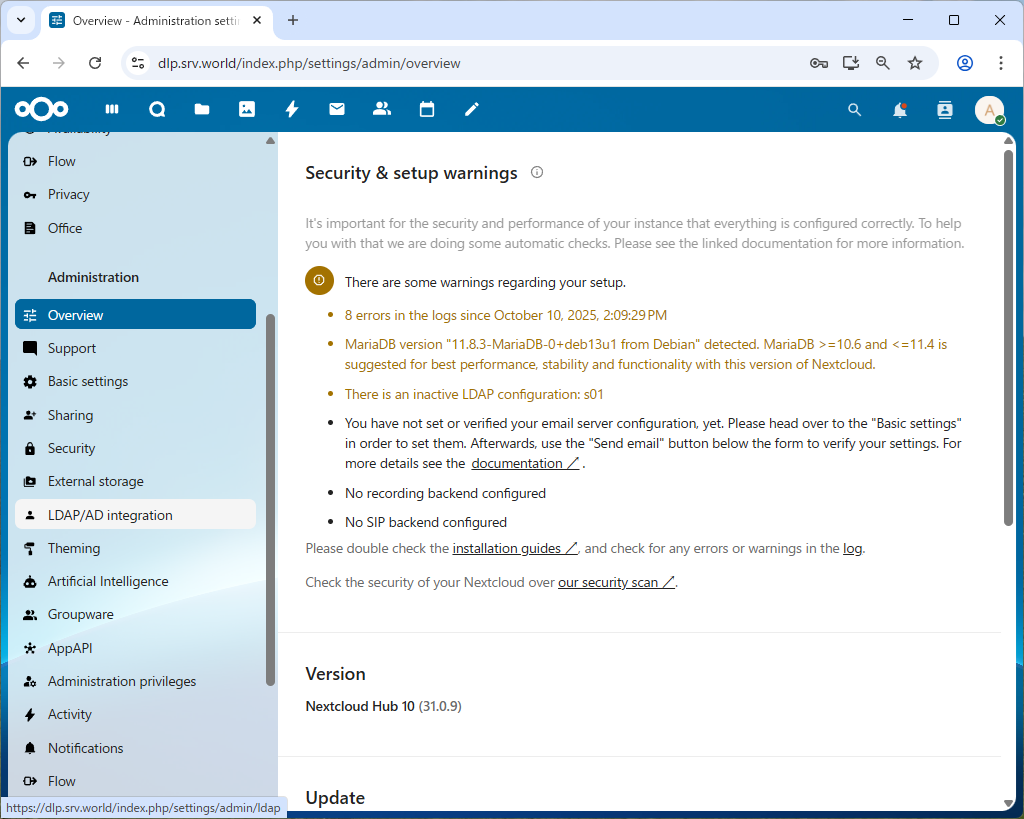Open the Mail envelope icon
1024x819 pixels.
(x=337, y=109)
